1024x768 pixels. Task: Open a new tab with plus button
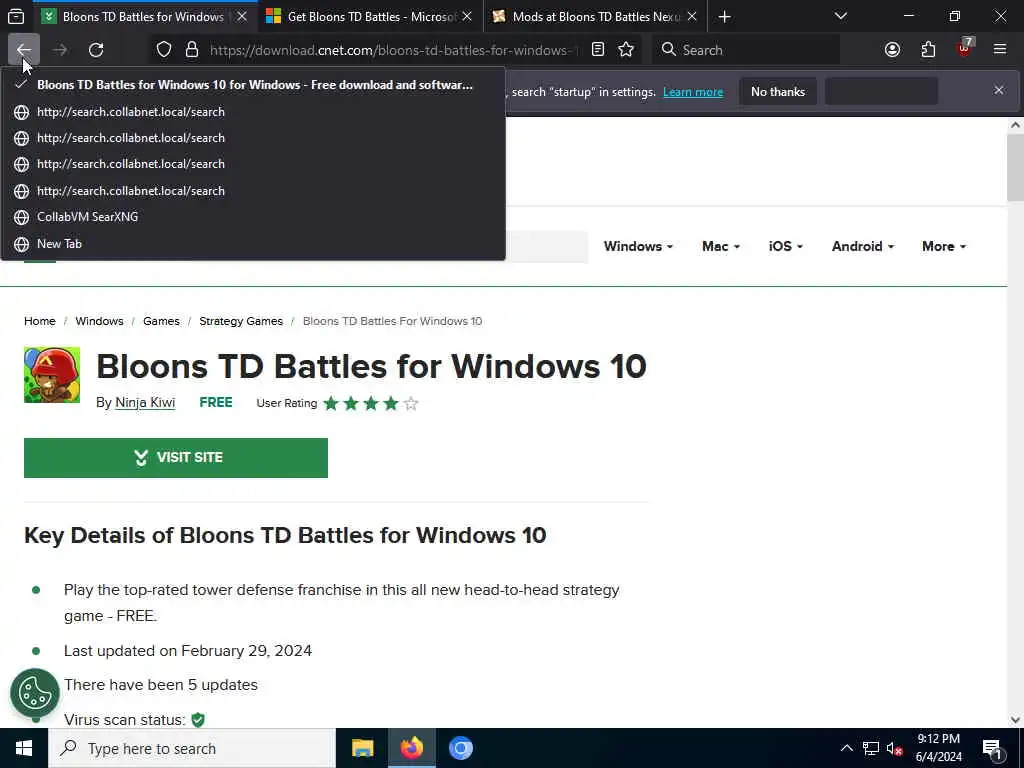(x=724, y=16)
